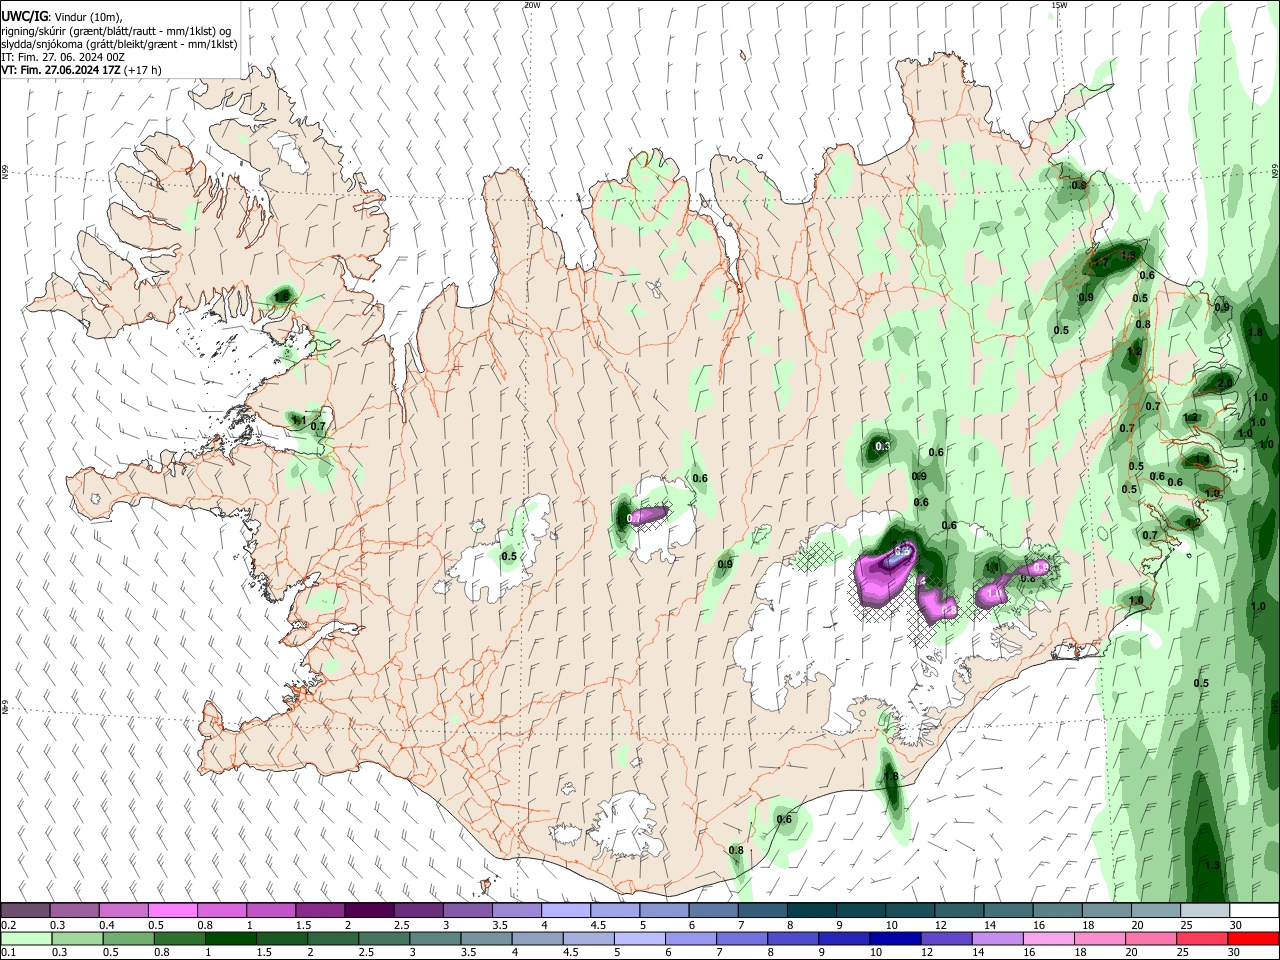This screenshot has height=960, width=1280.
Task: Choose the 10 dark teal swatch in upper legend row
Action: [x=909, y=911]
